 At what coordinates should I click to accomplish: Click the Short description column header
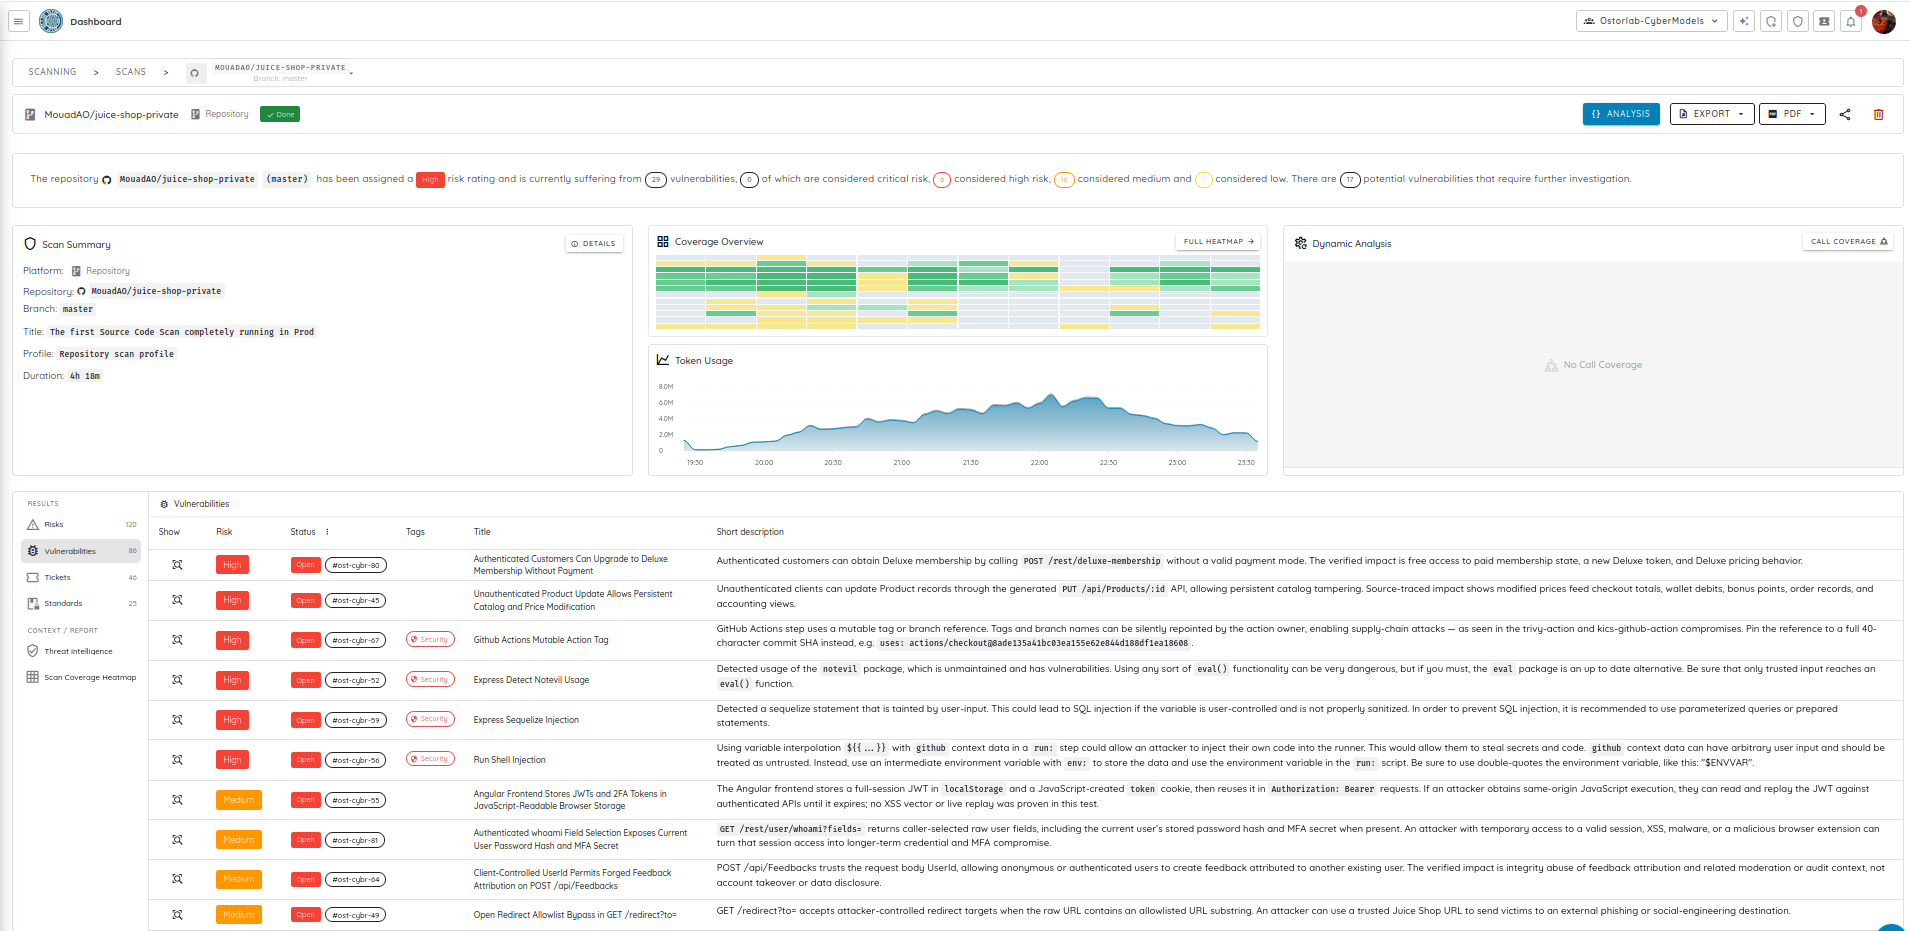point(750,532)
